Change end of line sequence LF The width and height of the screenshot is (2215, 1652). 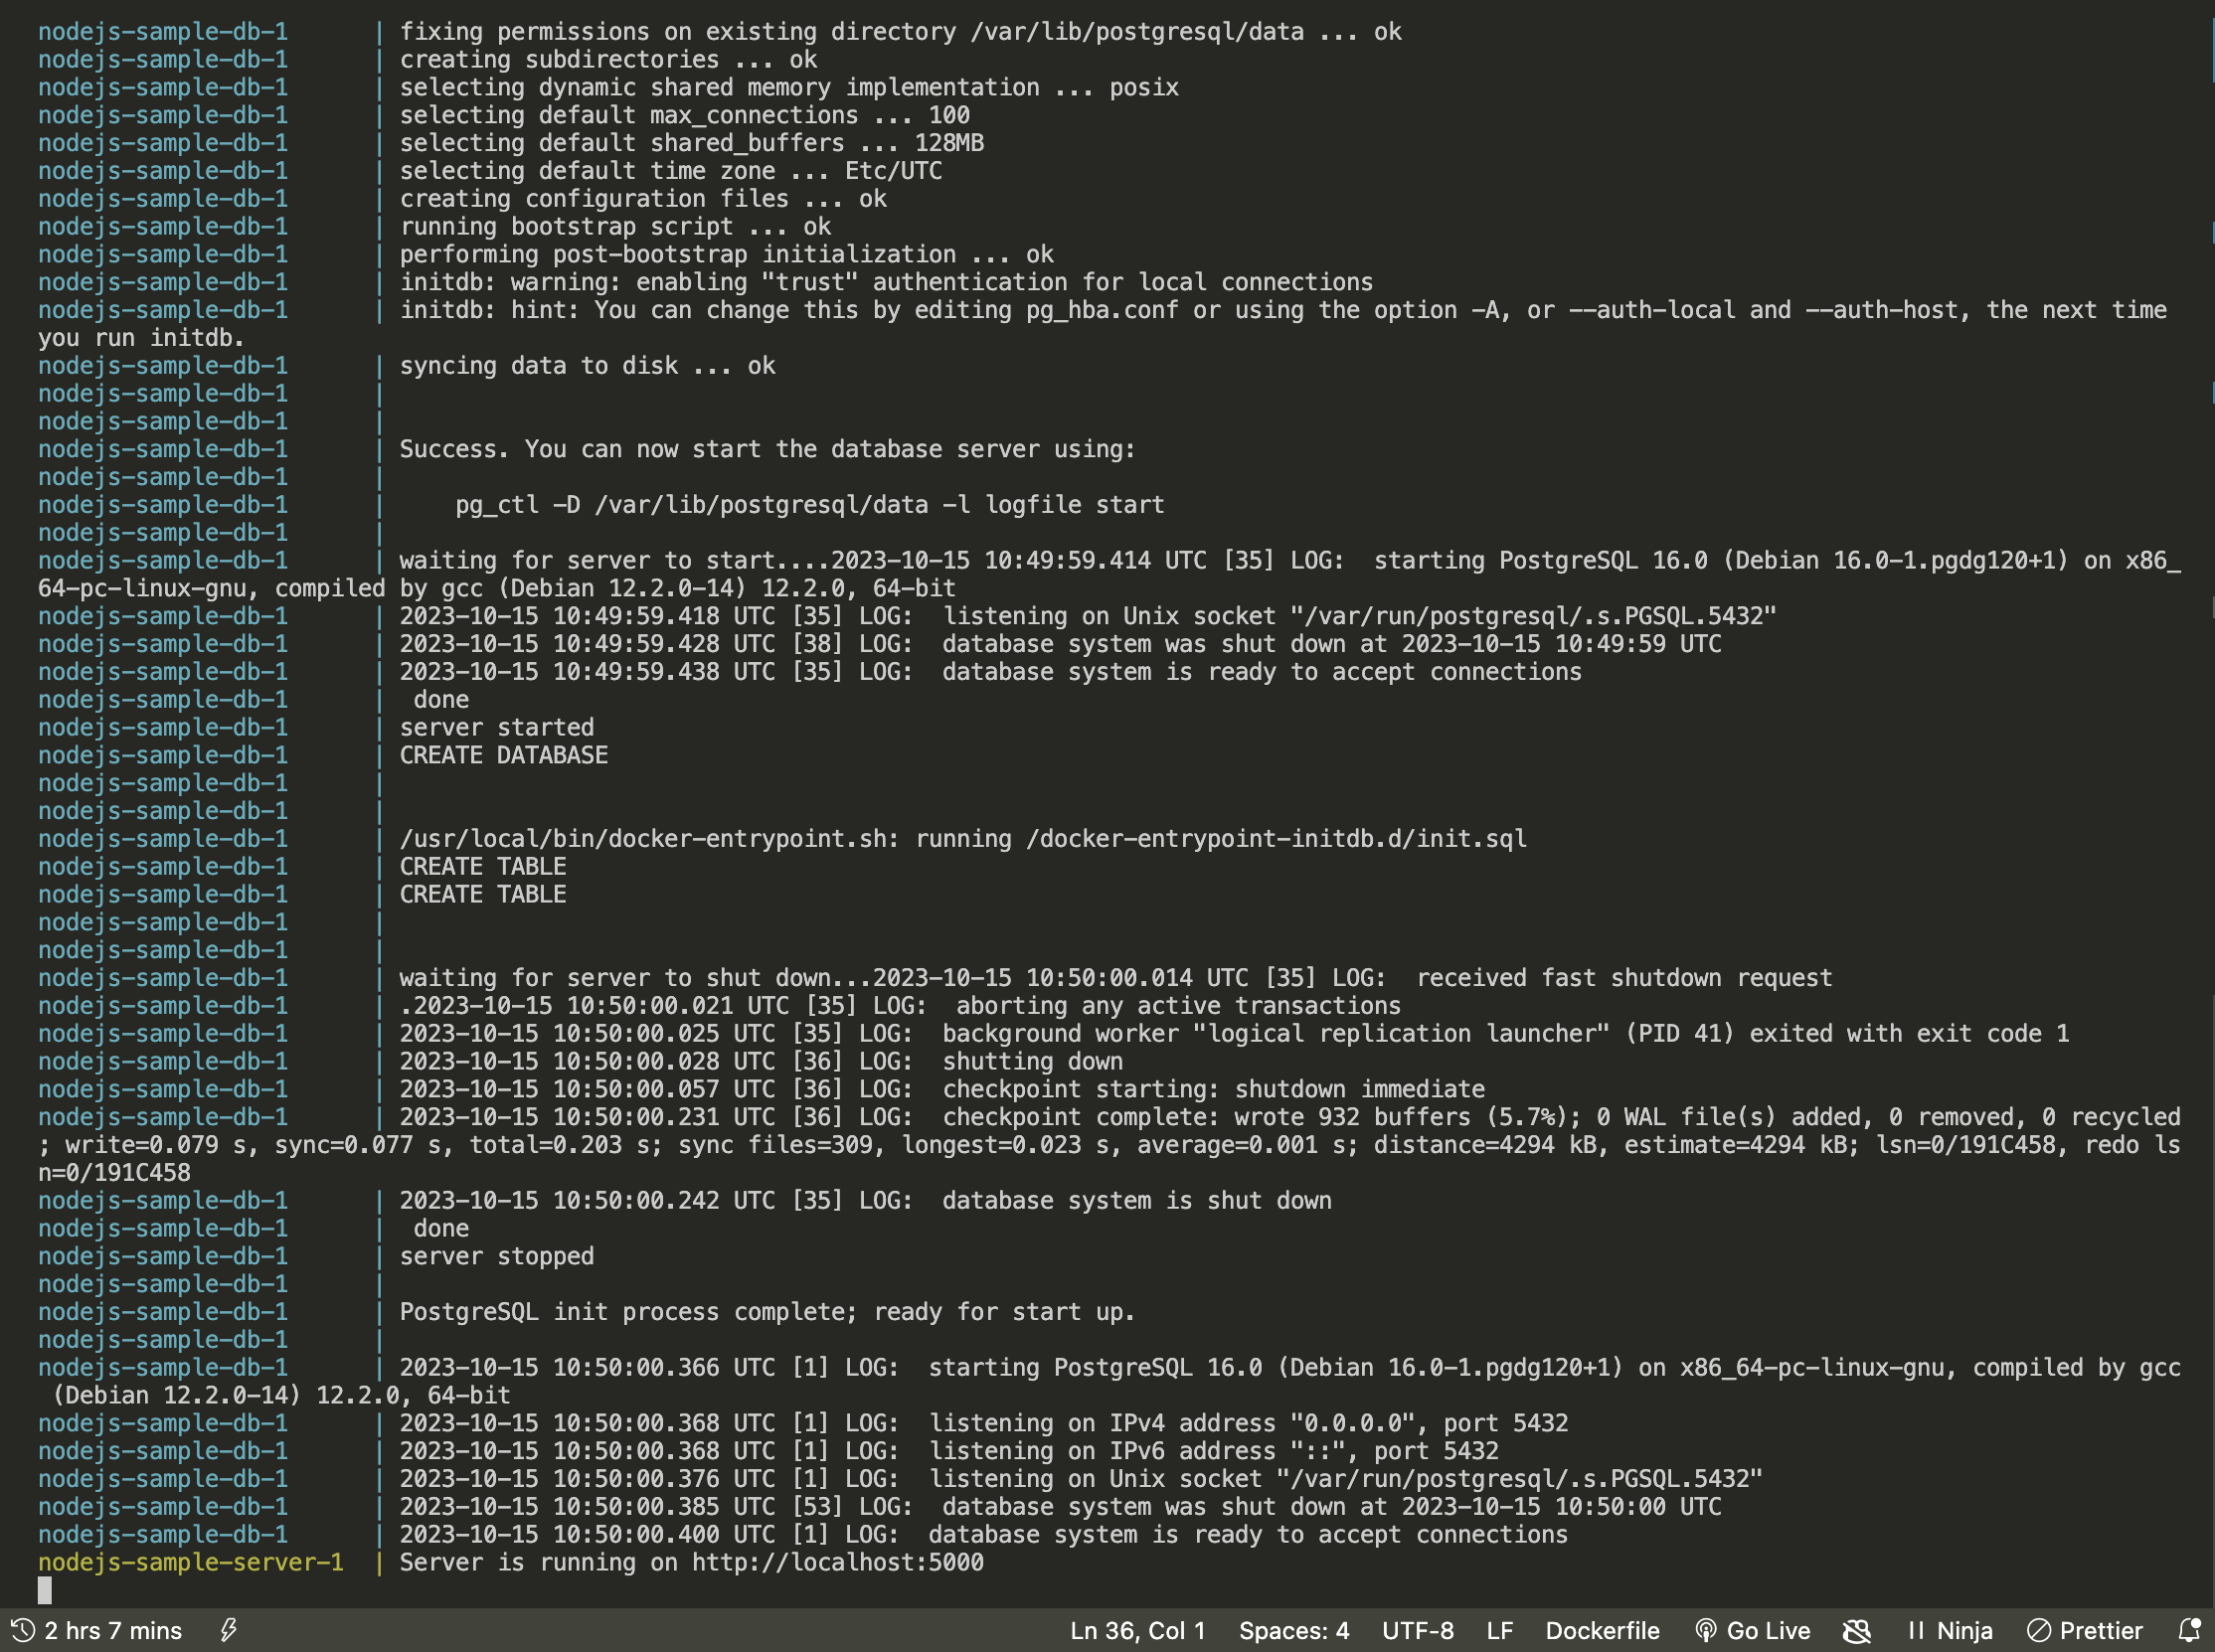click(1499, 1630)
